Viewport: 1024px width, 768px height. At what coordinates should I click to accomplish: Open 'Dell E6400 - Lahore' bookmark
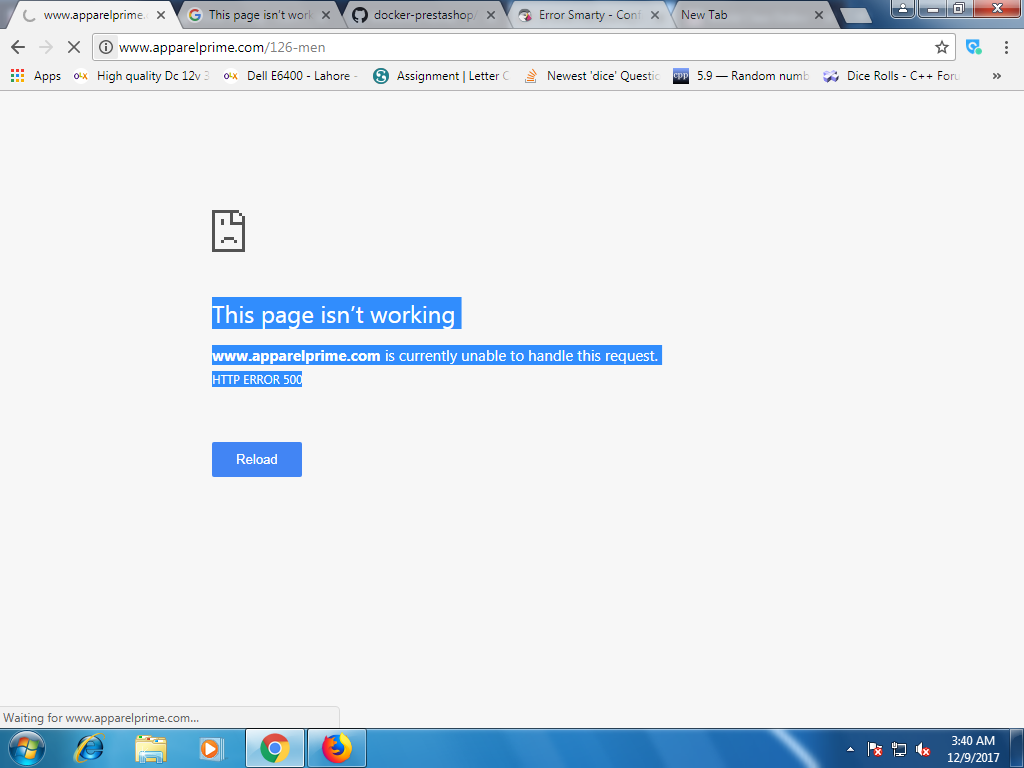point(291,76)
